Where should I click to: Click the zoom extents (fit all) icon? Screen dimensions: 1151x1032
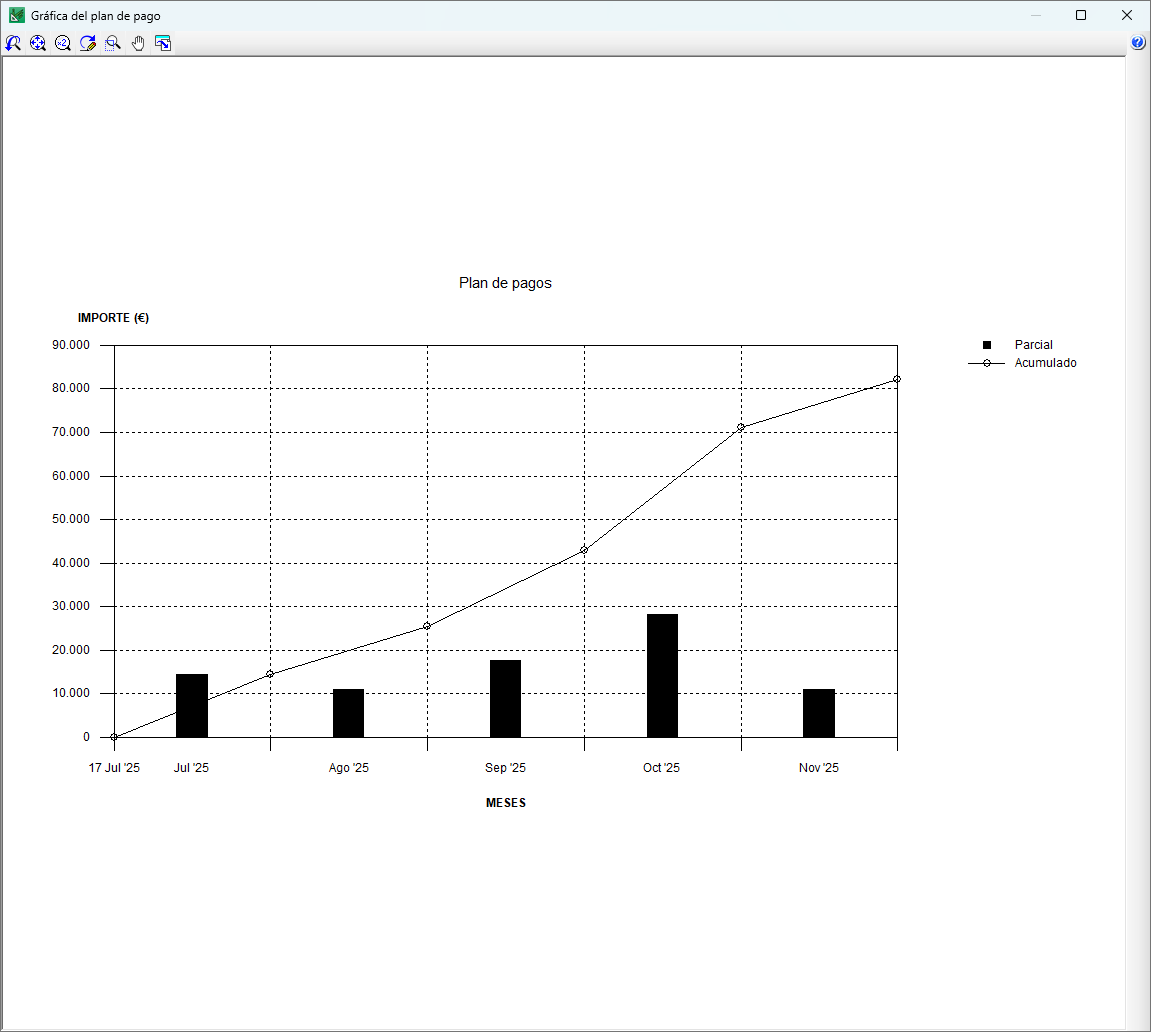pyautogui.click(x=38, y=43)
